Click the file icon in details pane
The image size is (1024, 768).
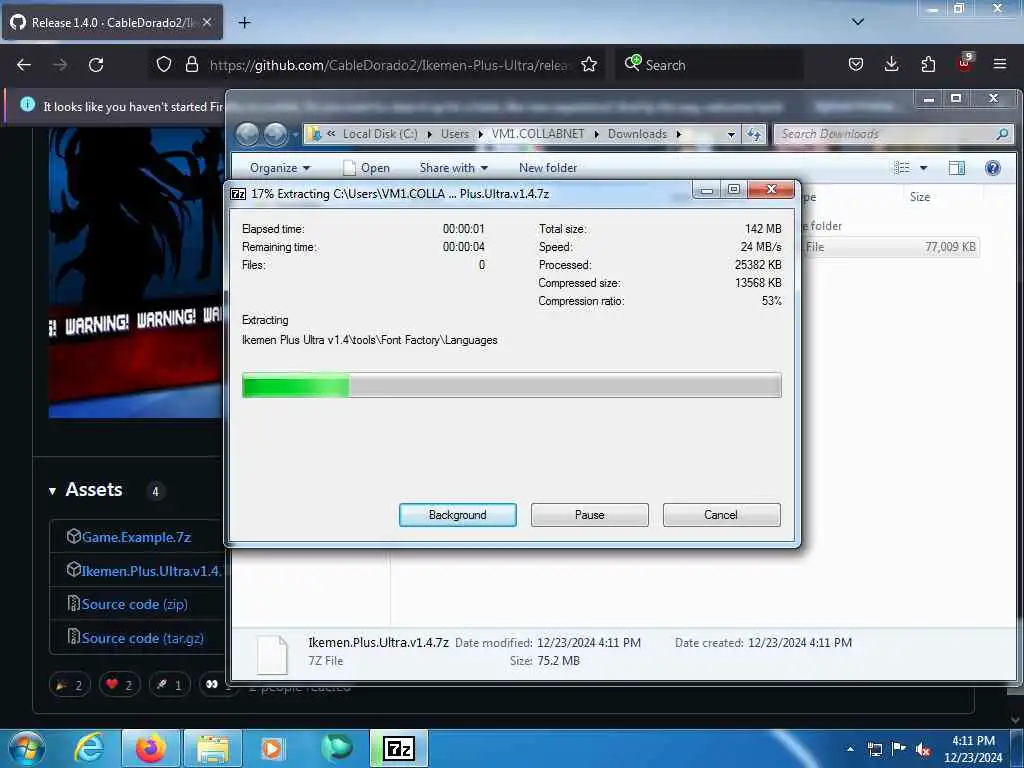click(272, 654)
